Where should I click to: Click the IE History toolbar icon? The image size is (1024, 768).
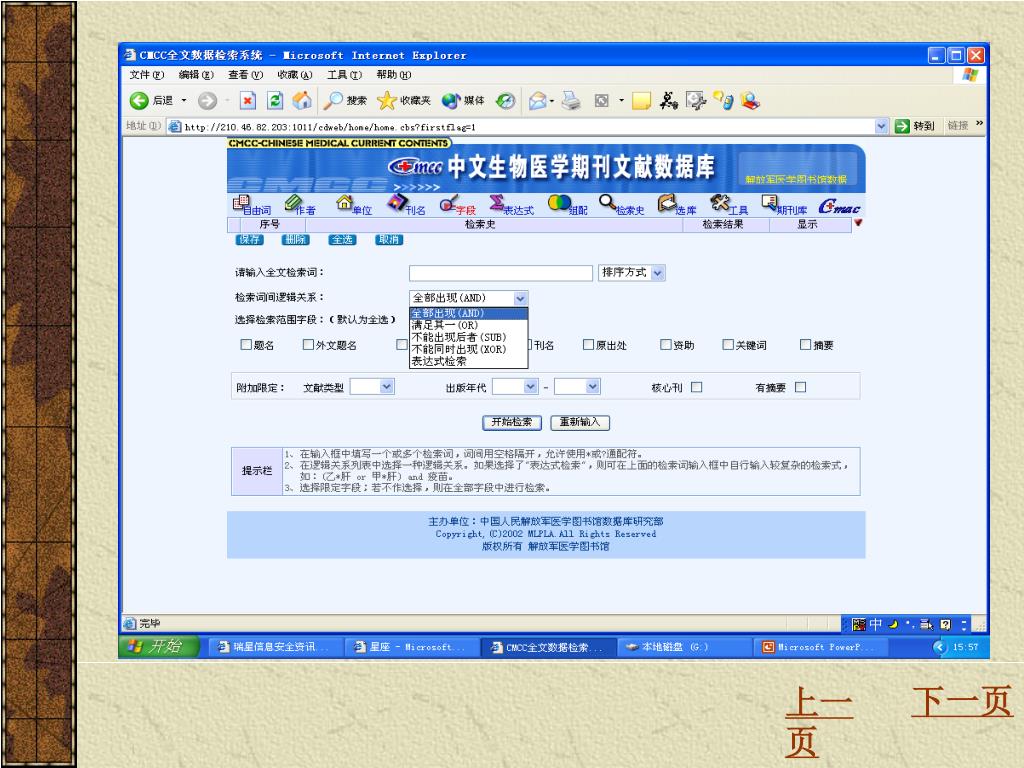[505, 101]
